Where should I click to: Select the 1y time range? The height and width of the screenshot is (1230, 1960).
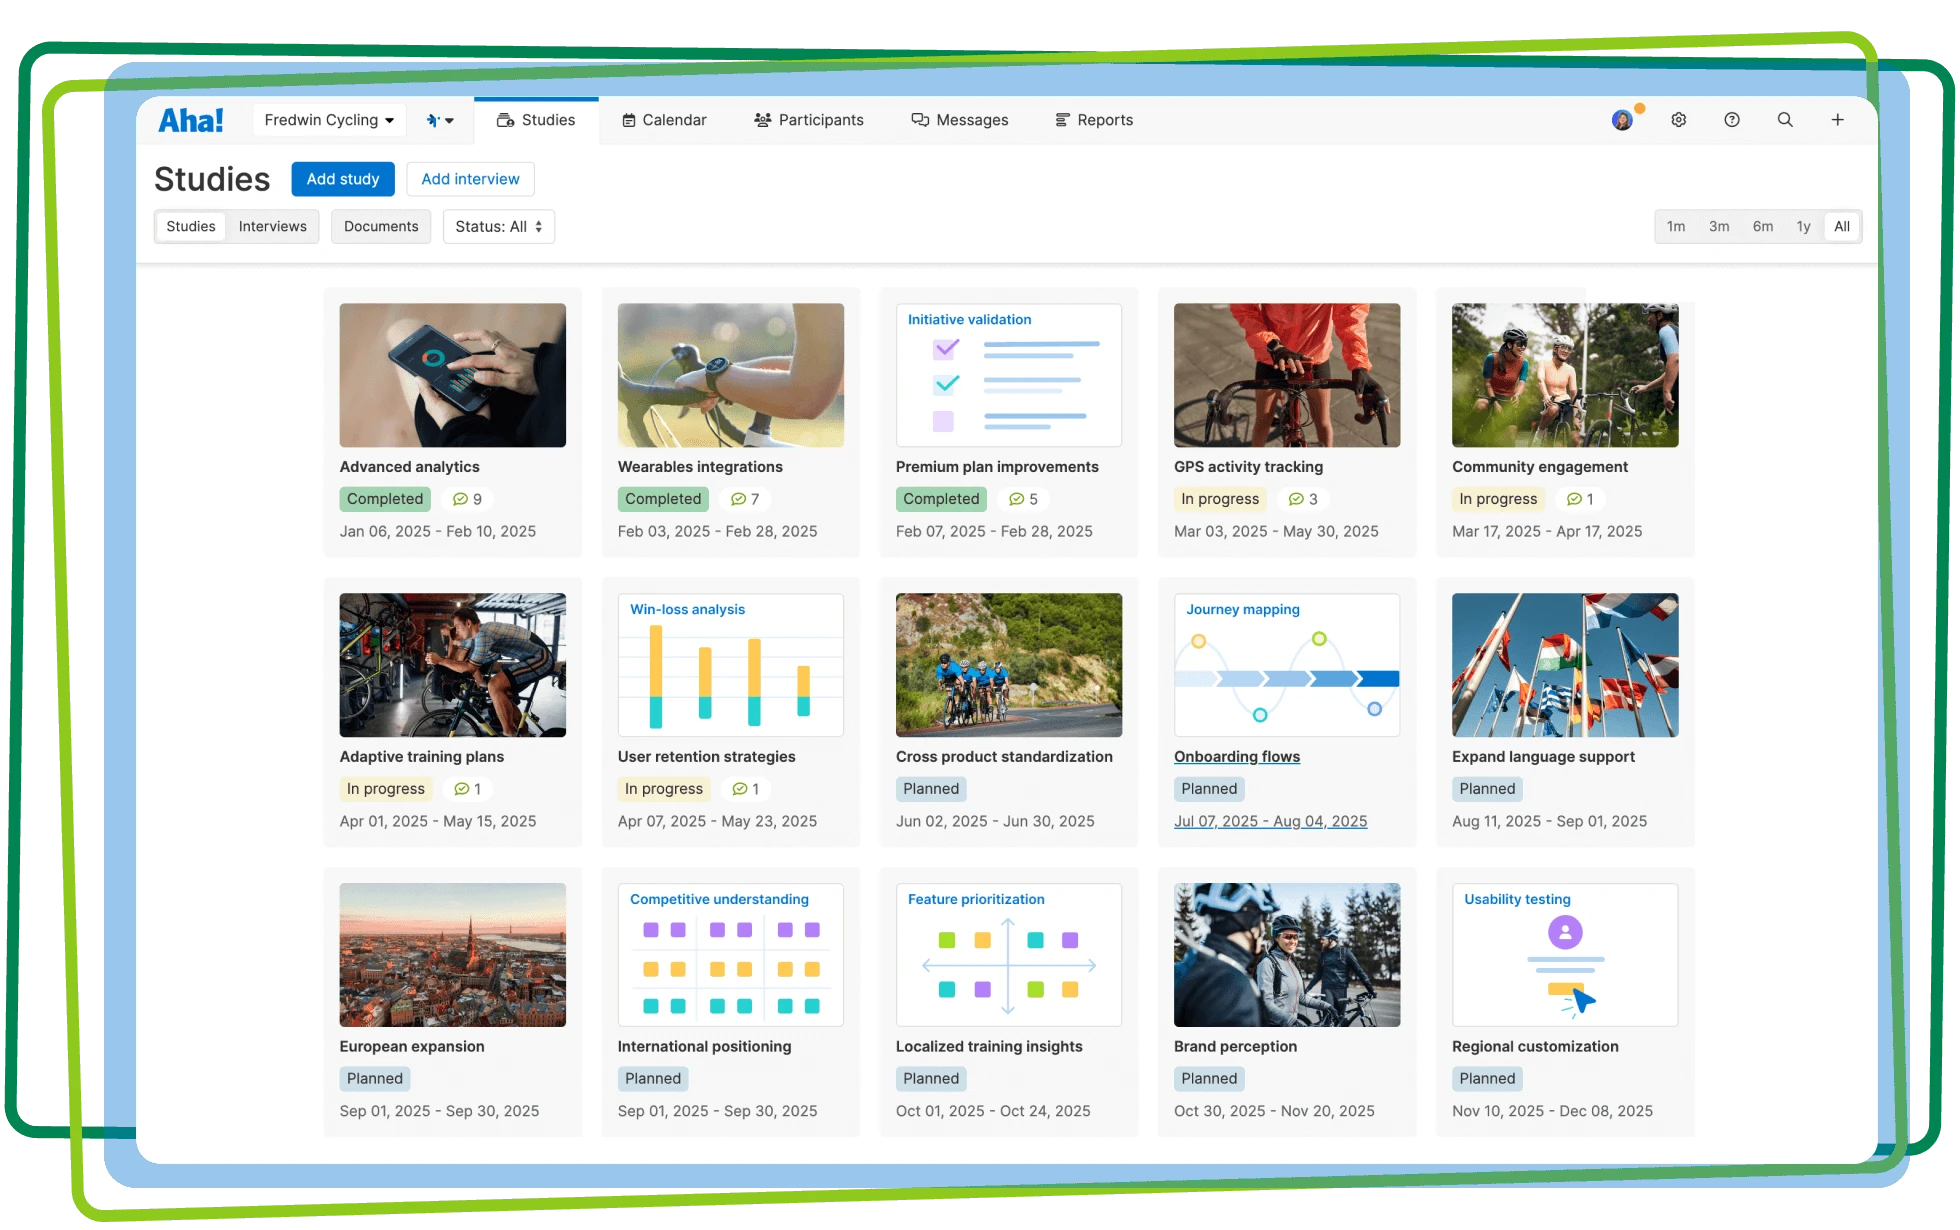pos(1803,226)
